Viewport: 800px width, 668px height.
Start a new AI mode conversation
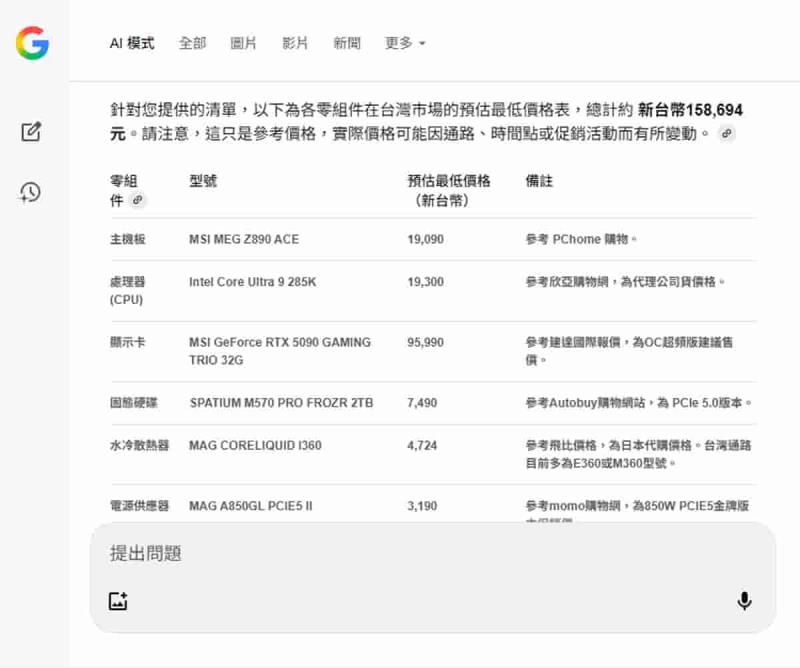click(31, 132)
